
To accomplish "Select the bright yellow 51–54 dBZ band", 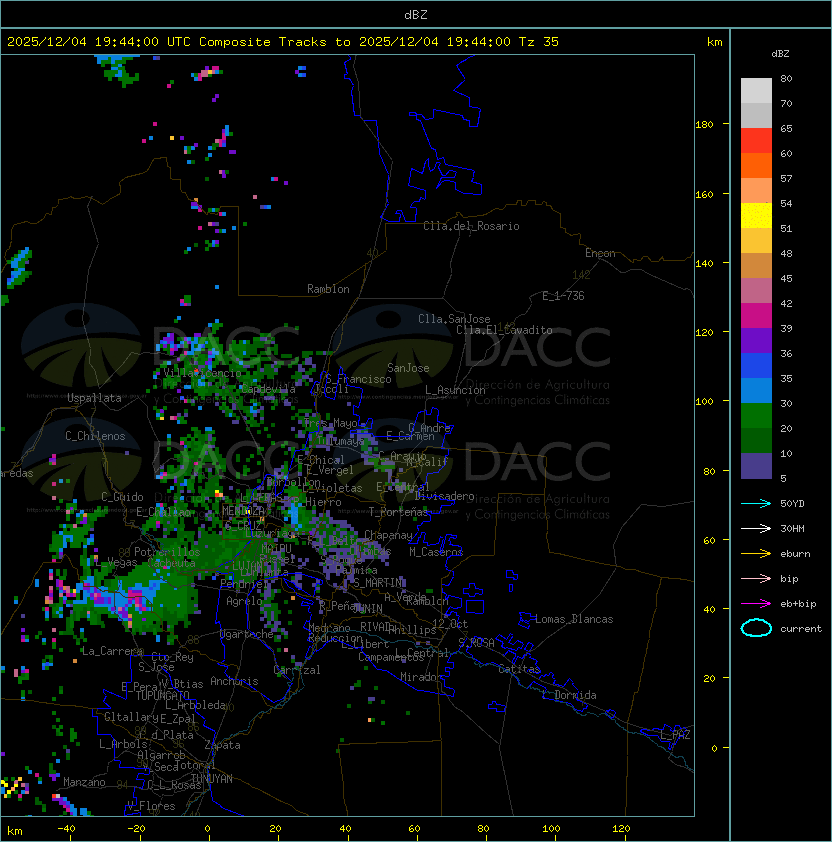I will (x=756, y=216).
